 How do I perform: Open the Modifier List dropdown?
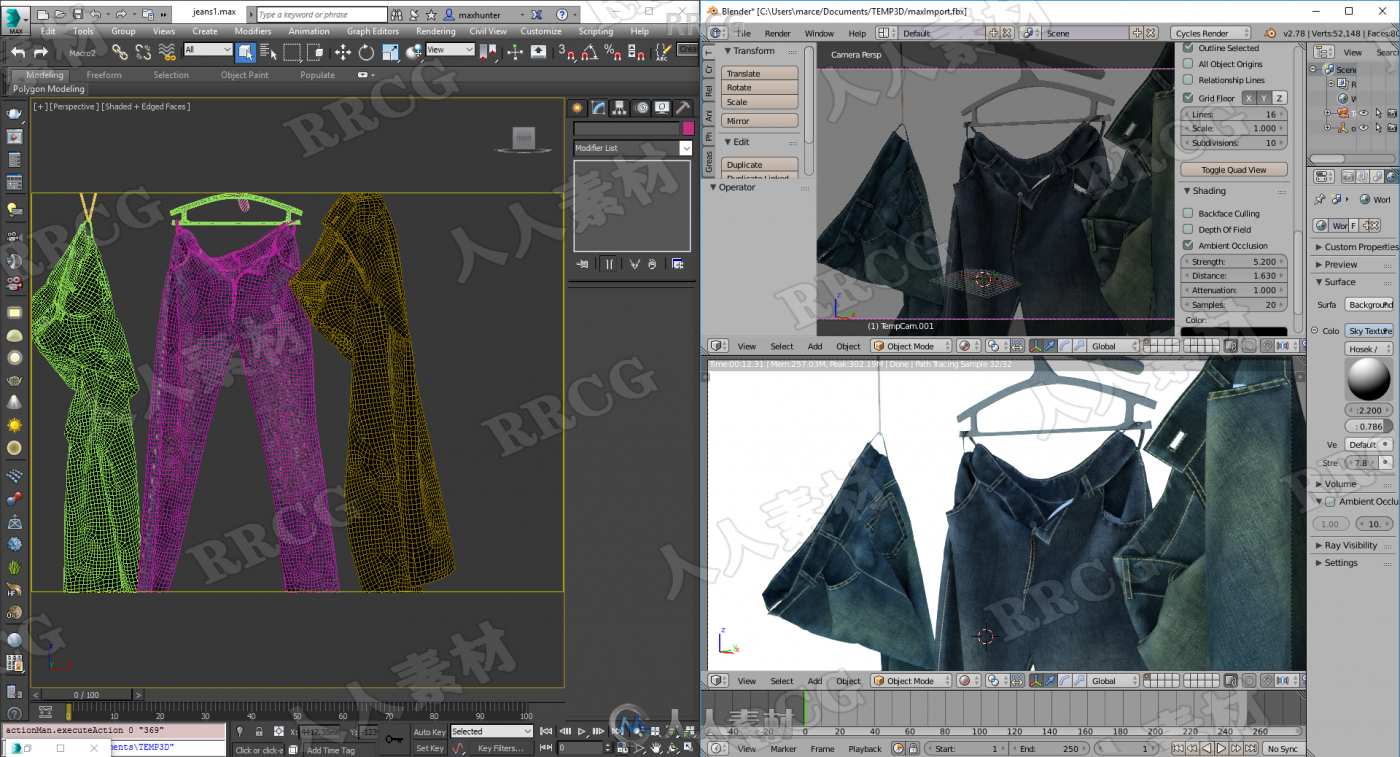(633, 148)
